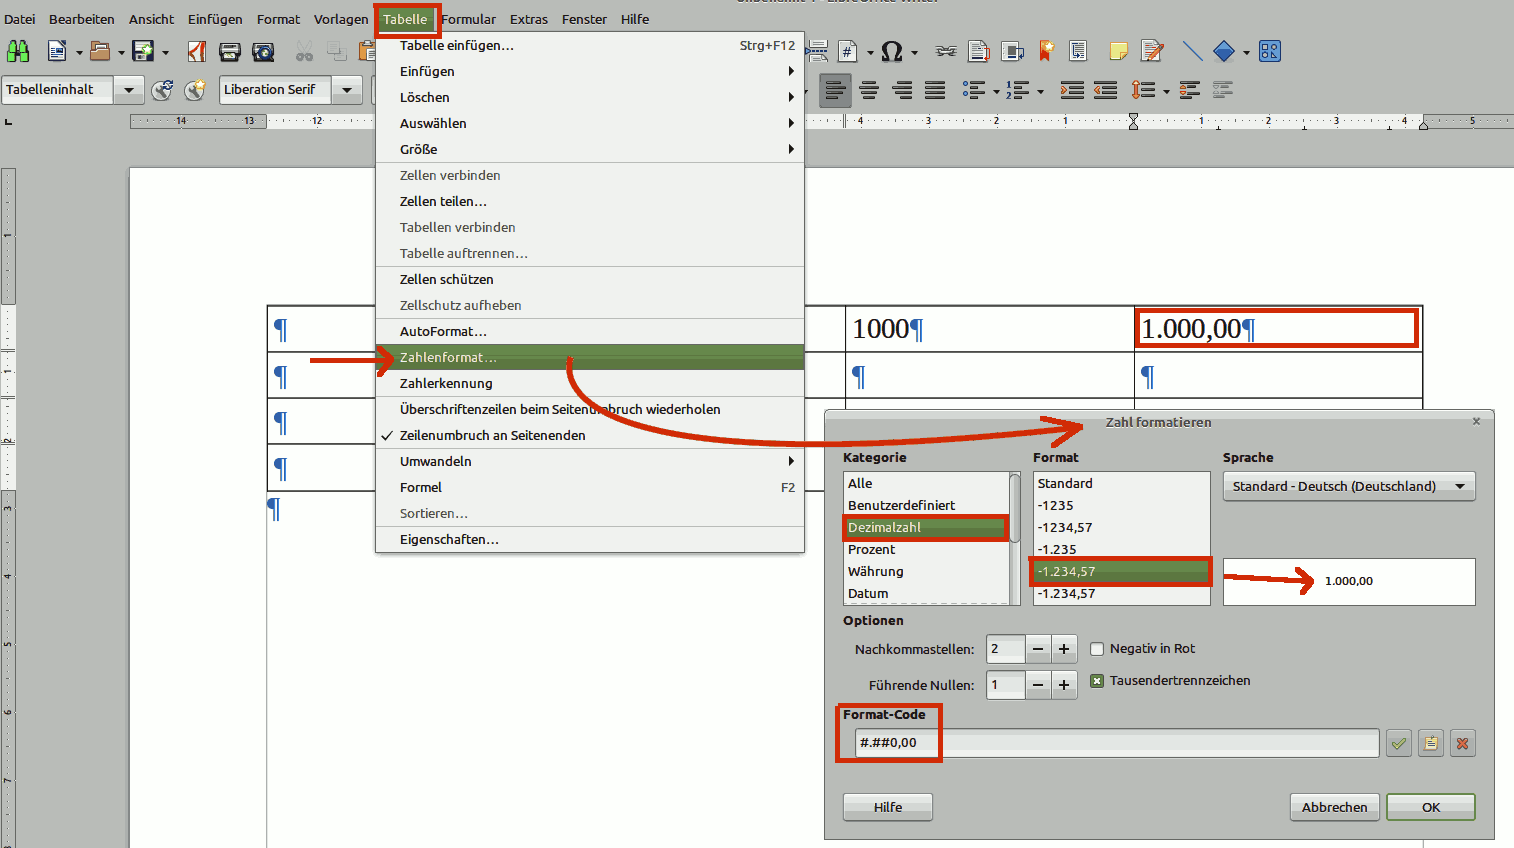
Task: Toggle track changes pencil icon
Action: tap(1152, 51)
